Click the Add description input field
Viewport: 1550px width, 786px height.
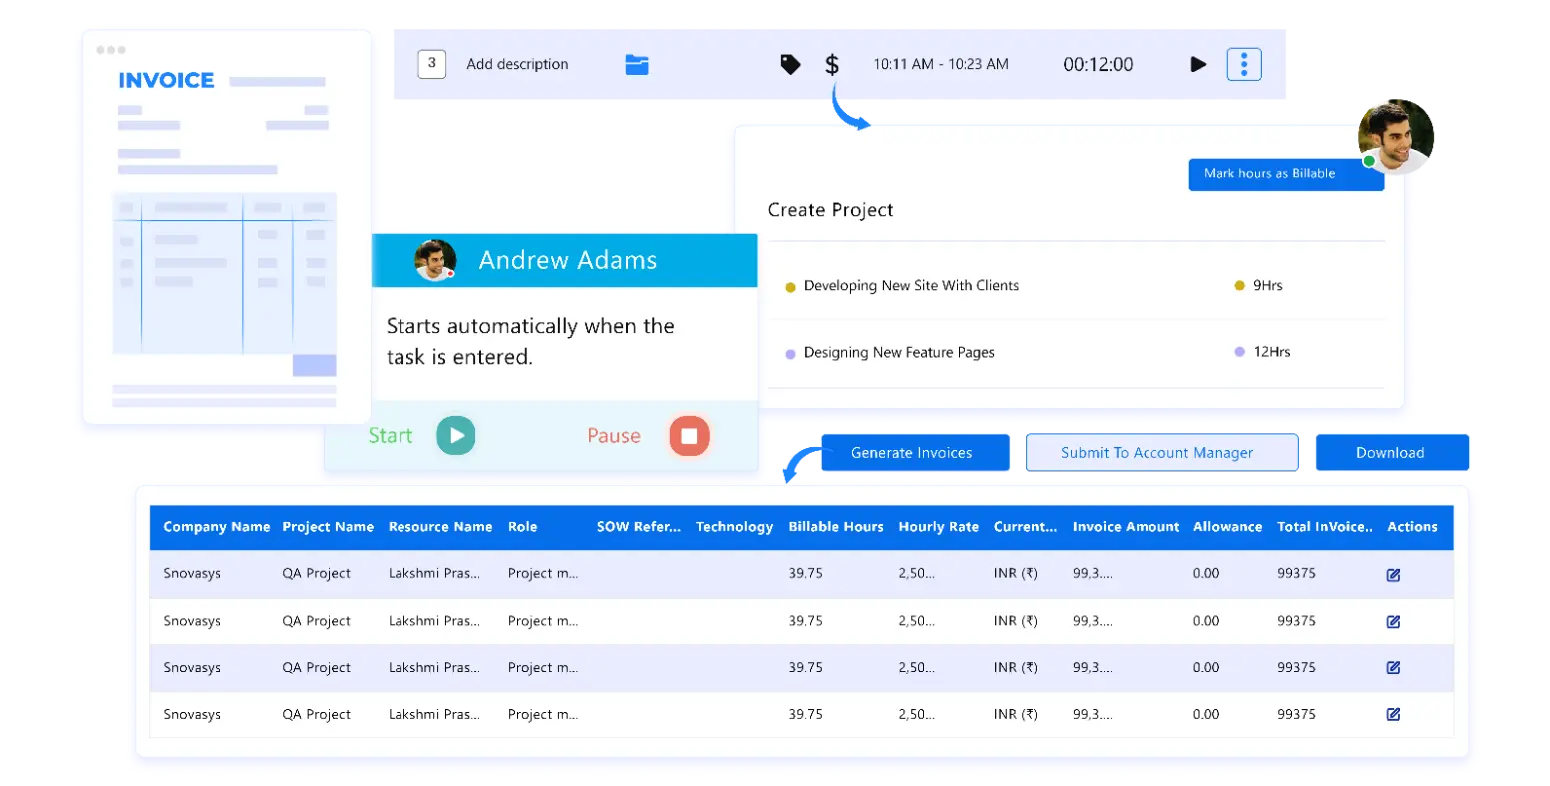[517, 63]
